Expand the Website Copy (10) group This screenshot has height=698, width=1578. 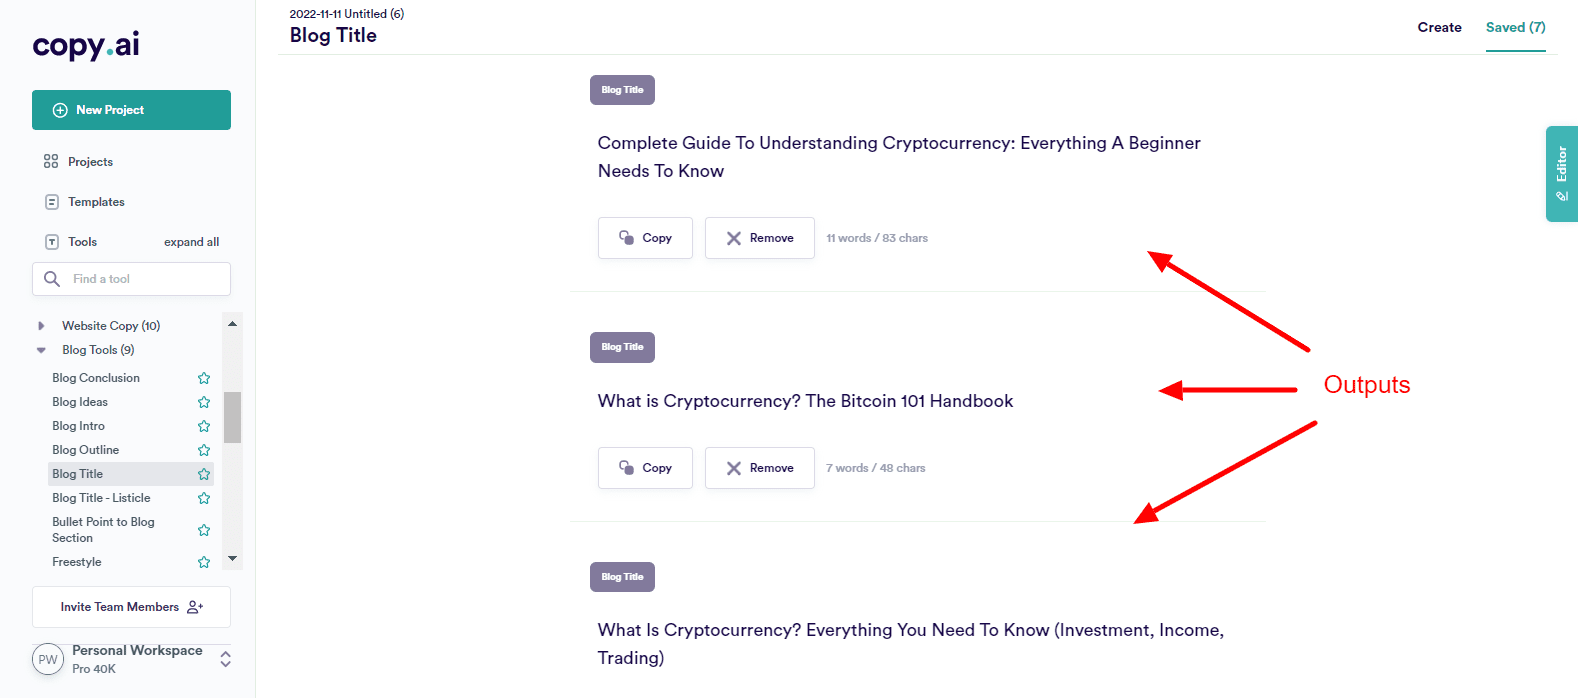41,326
